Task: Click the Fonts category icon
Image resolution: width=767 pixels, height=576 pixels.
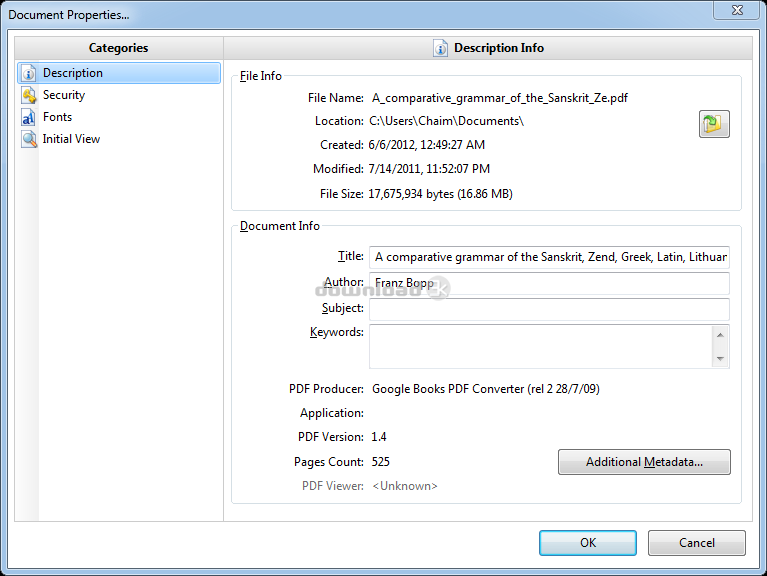Action: (x=28, y=117)
